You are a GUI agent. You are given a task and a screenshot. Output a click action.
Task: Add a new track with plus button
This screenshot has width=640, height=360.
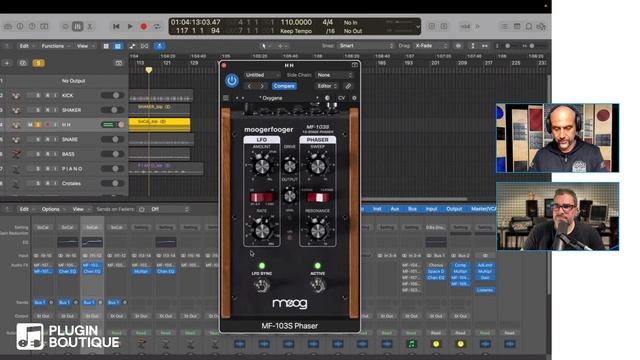(x=7, y=63)
